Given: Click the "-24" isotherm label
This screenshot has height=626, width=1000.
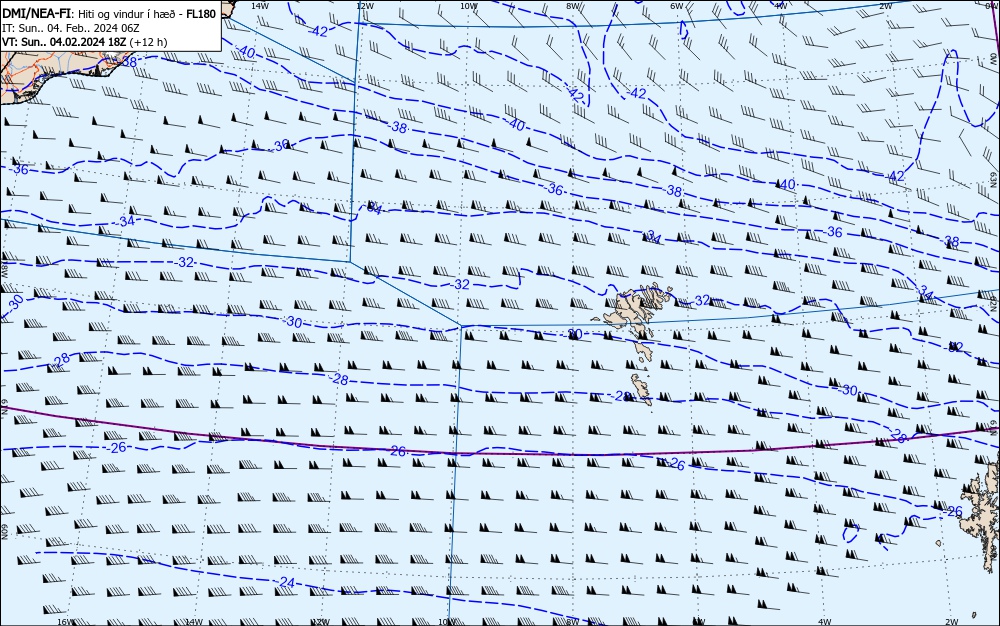Looking at the screenshot, I should (x=286, y=583).
